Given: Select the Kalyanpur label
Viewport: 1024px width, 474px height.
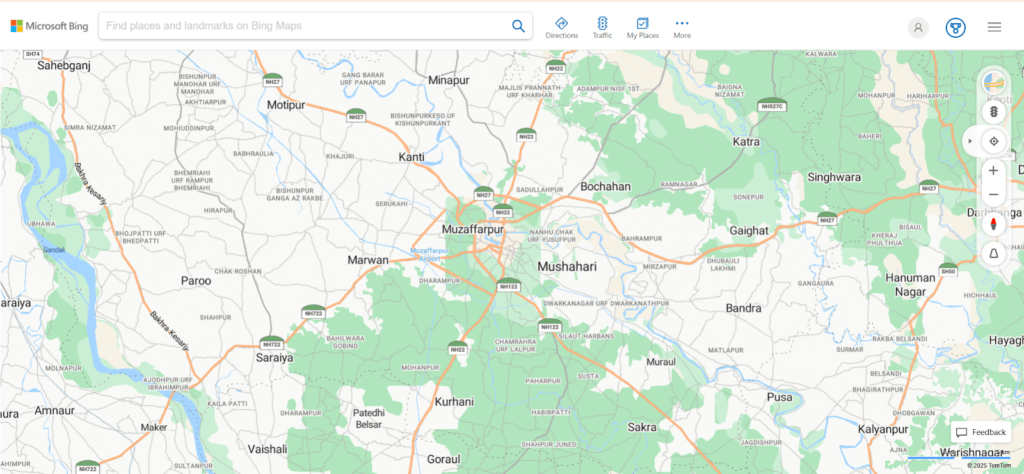Looking at the screenshot, I should [883, 430].
